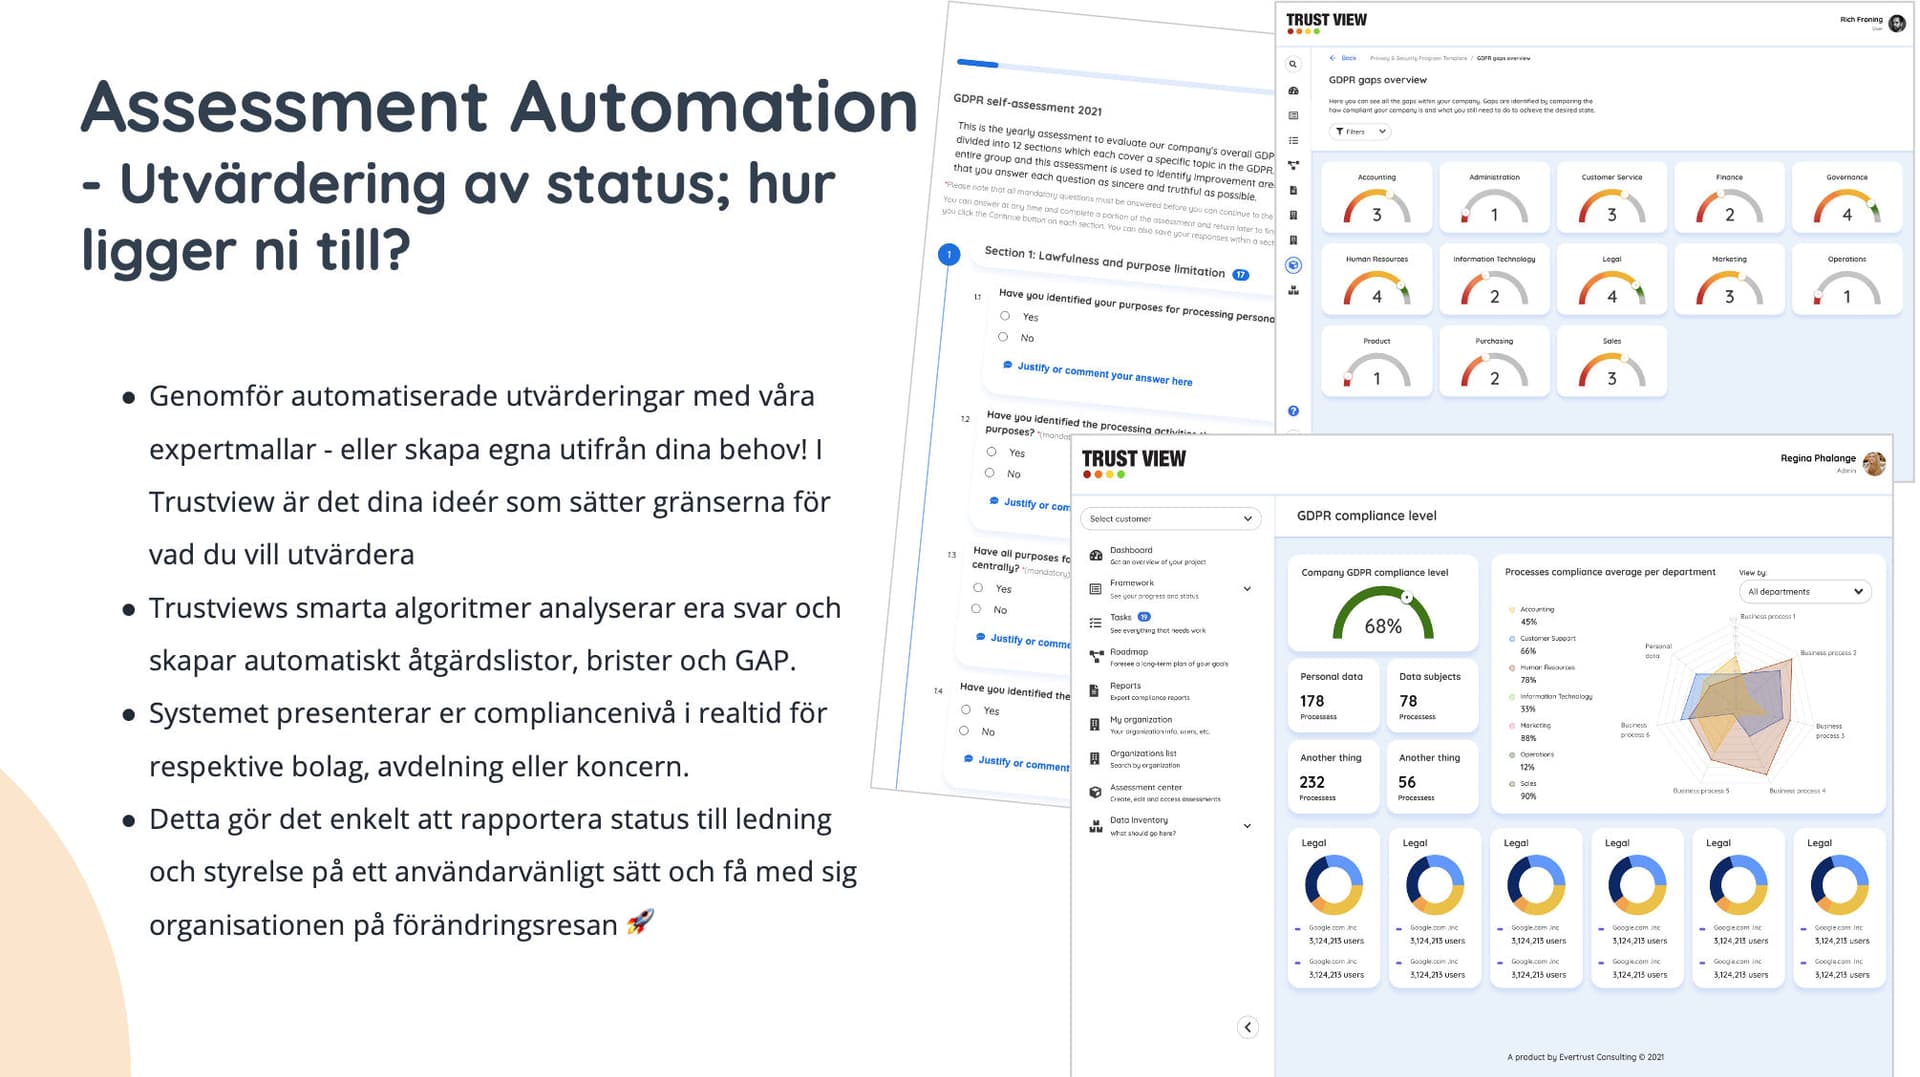This screenshot has width=1920, height=1077.
Task: Open framework icon in gaps overview collapsed sidebar
Action: (x=1293, y=116)
